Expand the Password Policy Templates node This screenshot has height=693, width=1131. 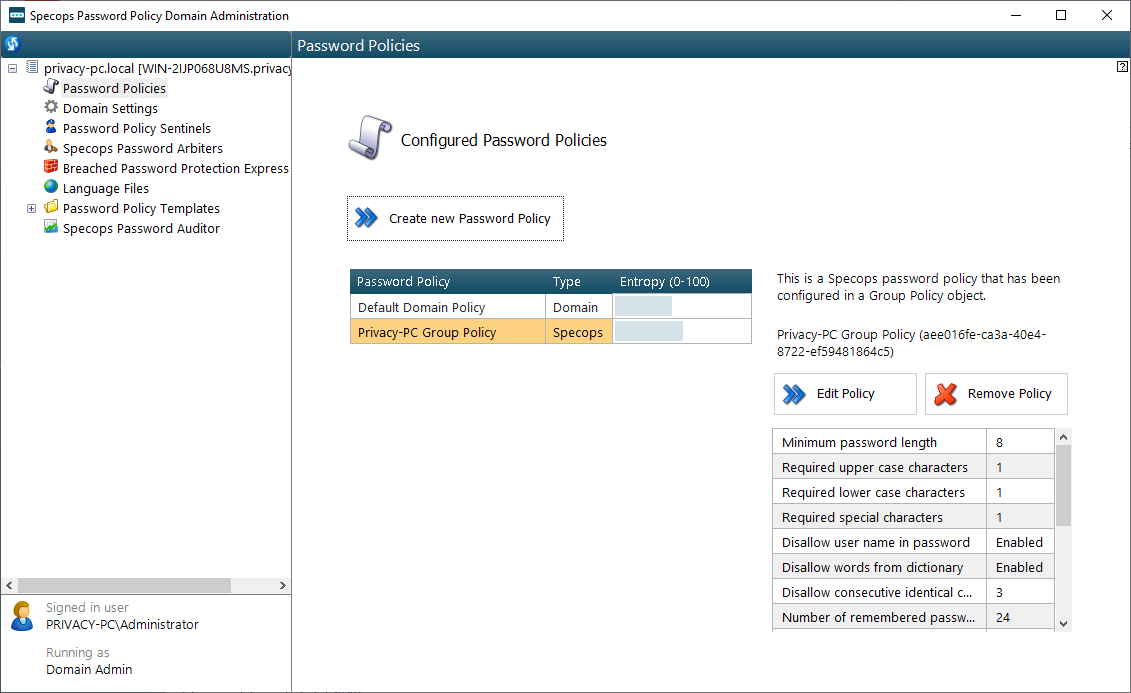pyautogui.click(x=31, y=208)
